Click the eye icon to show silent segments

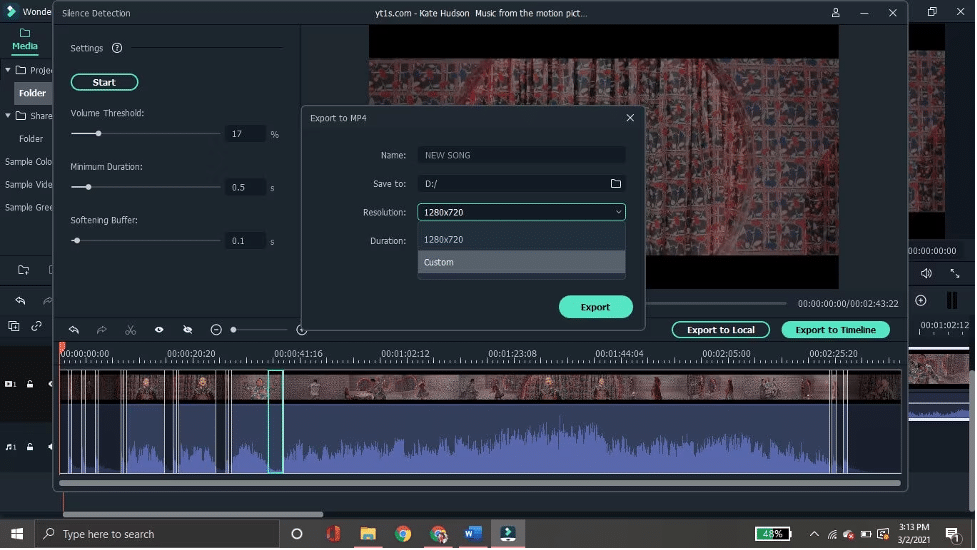[159, 330]
